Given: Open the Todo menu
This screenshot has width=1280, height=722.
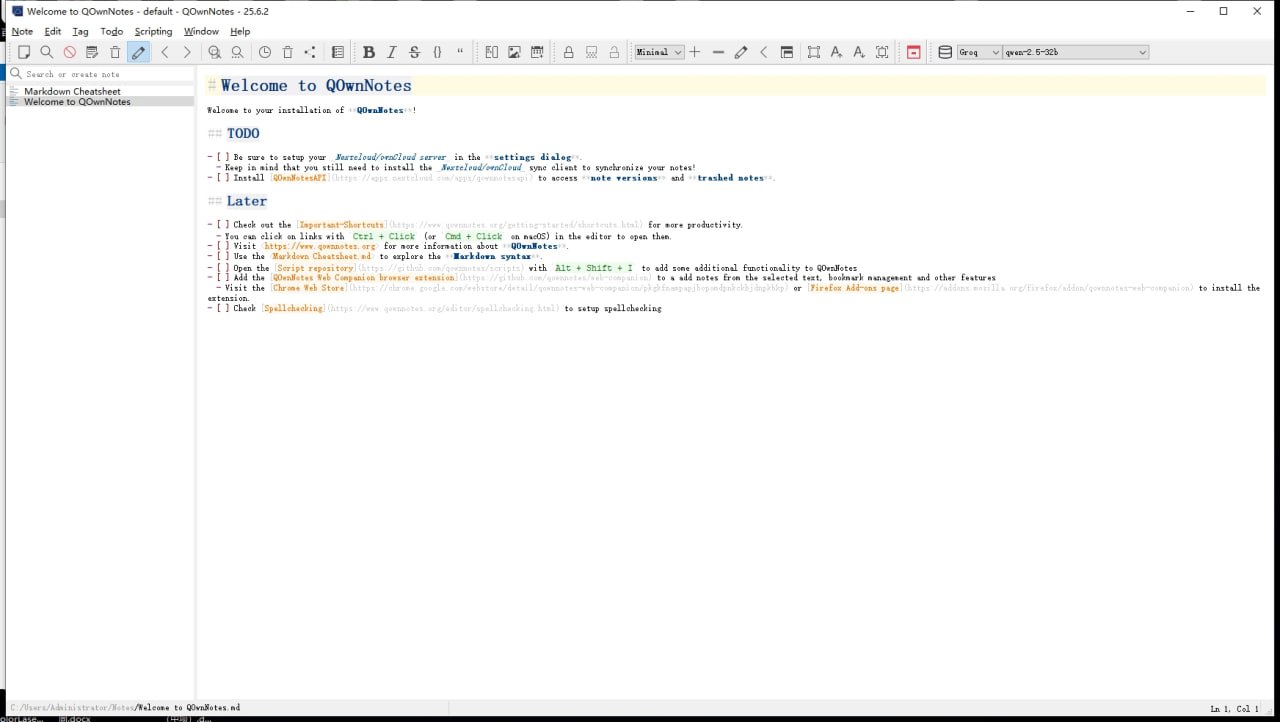Looking at the screenshot, I should [111, 32].
